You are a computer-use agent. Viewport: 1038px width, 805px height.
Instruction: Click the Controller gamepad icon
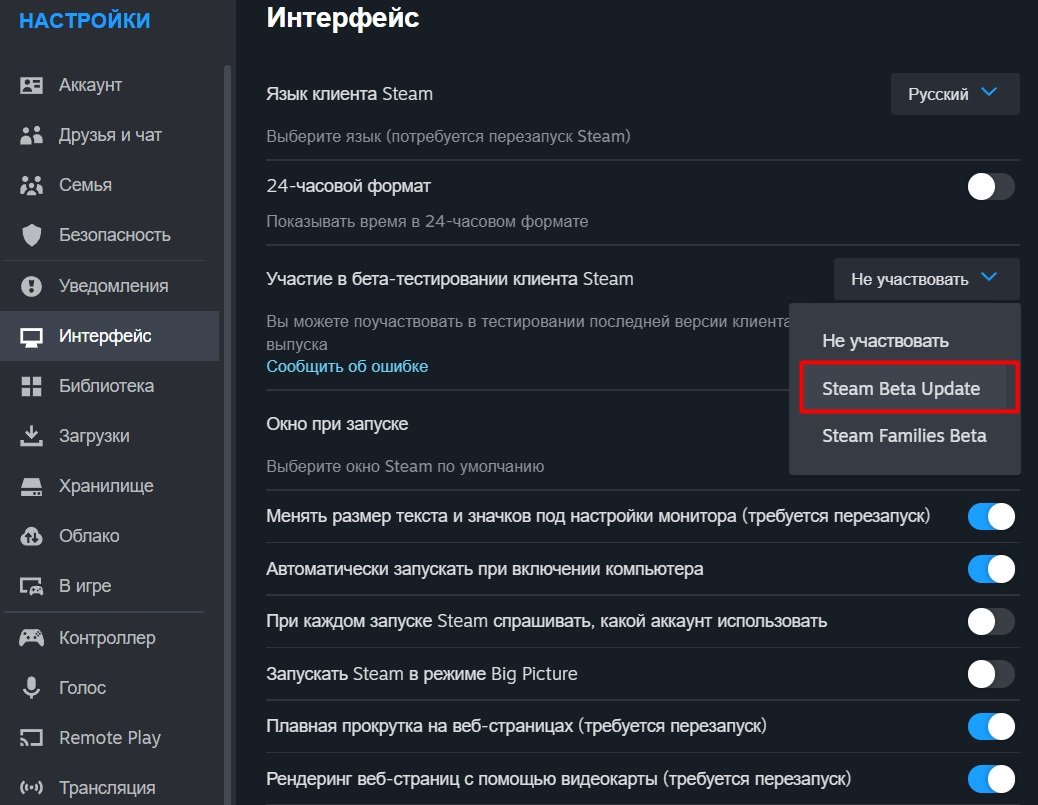point(31,638)
